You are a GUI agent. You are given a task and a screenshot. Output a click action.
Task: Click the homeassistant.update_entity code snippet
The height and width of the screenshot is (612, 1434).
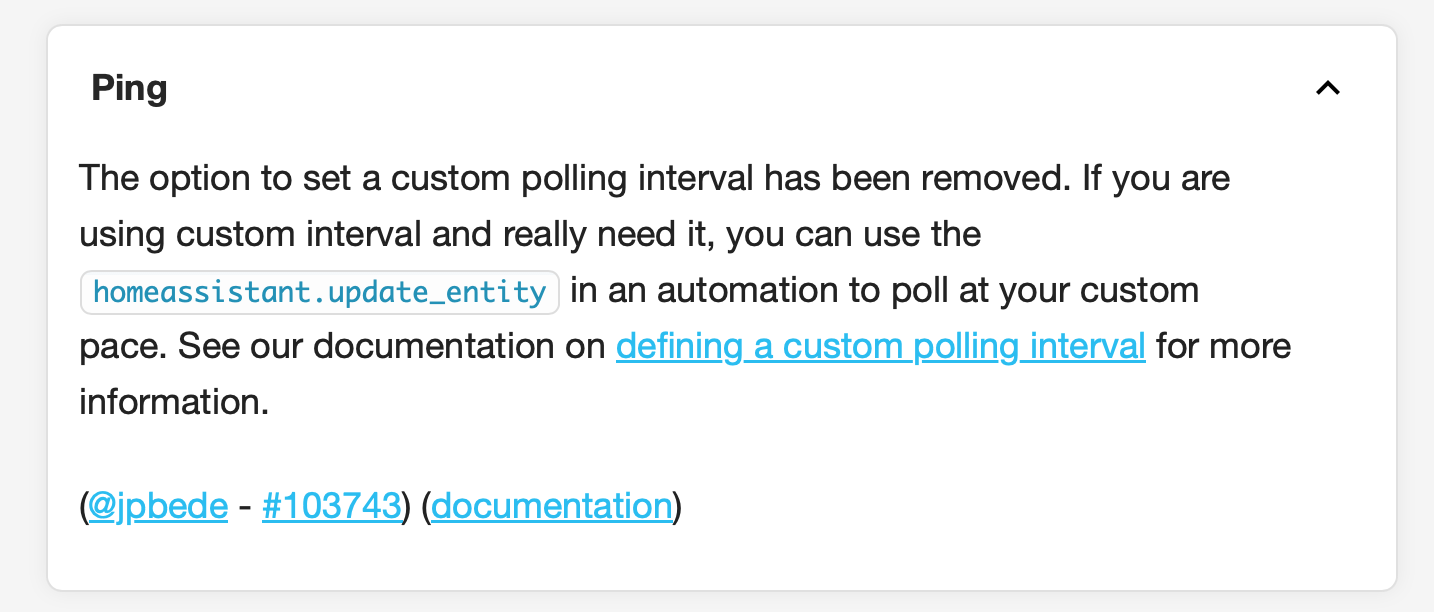point(319,292)
